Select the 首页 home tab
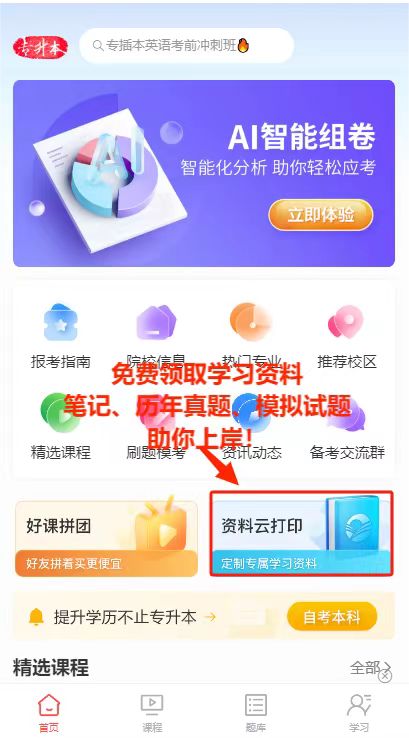409x738 pixels. (x=49, y=713)
